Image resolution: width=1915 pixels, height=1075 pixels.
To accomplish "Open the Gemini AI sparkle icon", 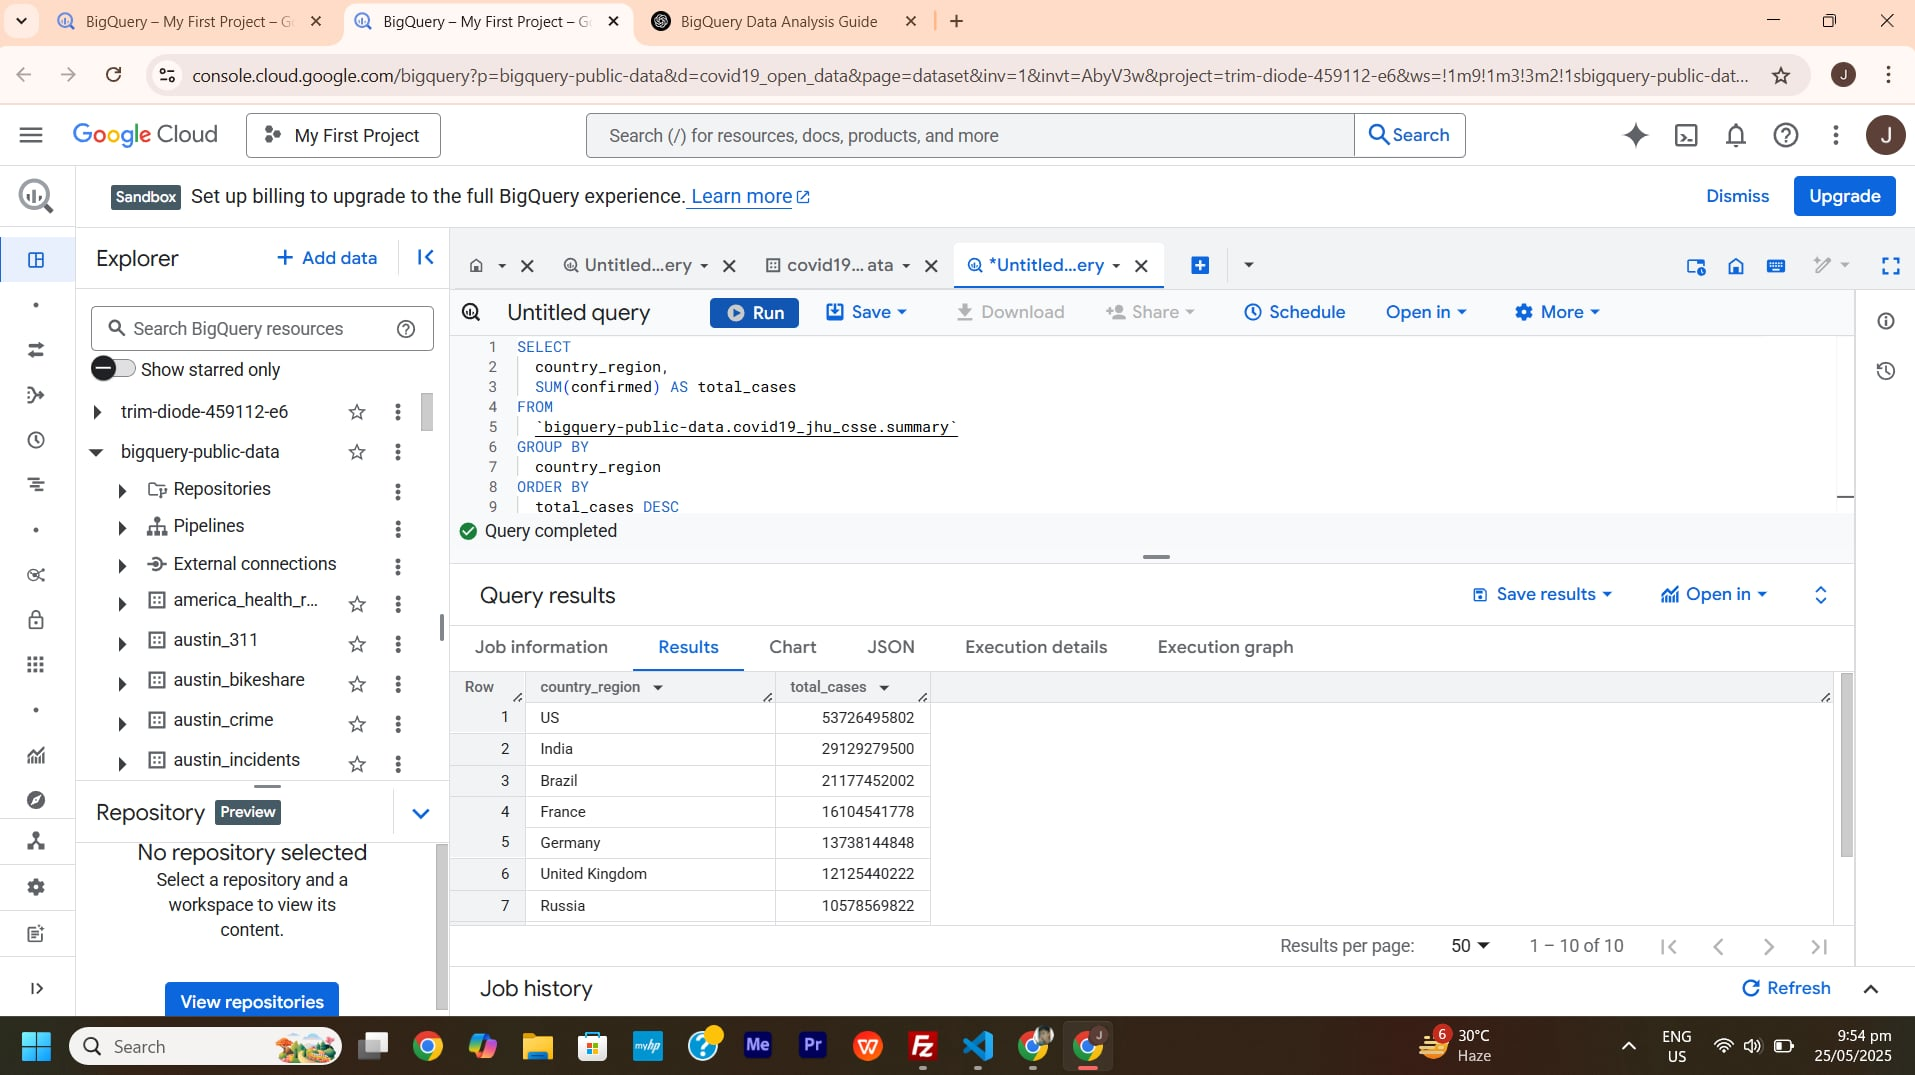I will pyautogui.click(x=1635, y=135).
